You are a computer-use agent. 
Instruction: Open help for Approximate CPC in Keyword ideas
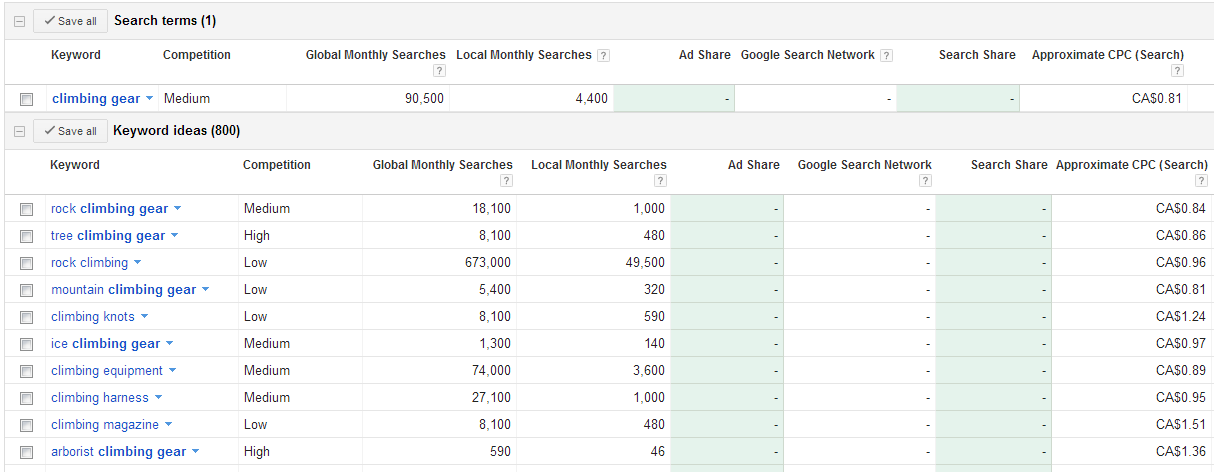click(1201, 181)
